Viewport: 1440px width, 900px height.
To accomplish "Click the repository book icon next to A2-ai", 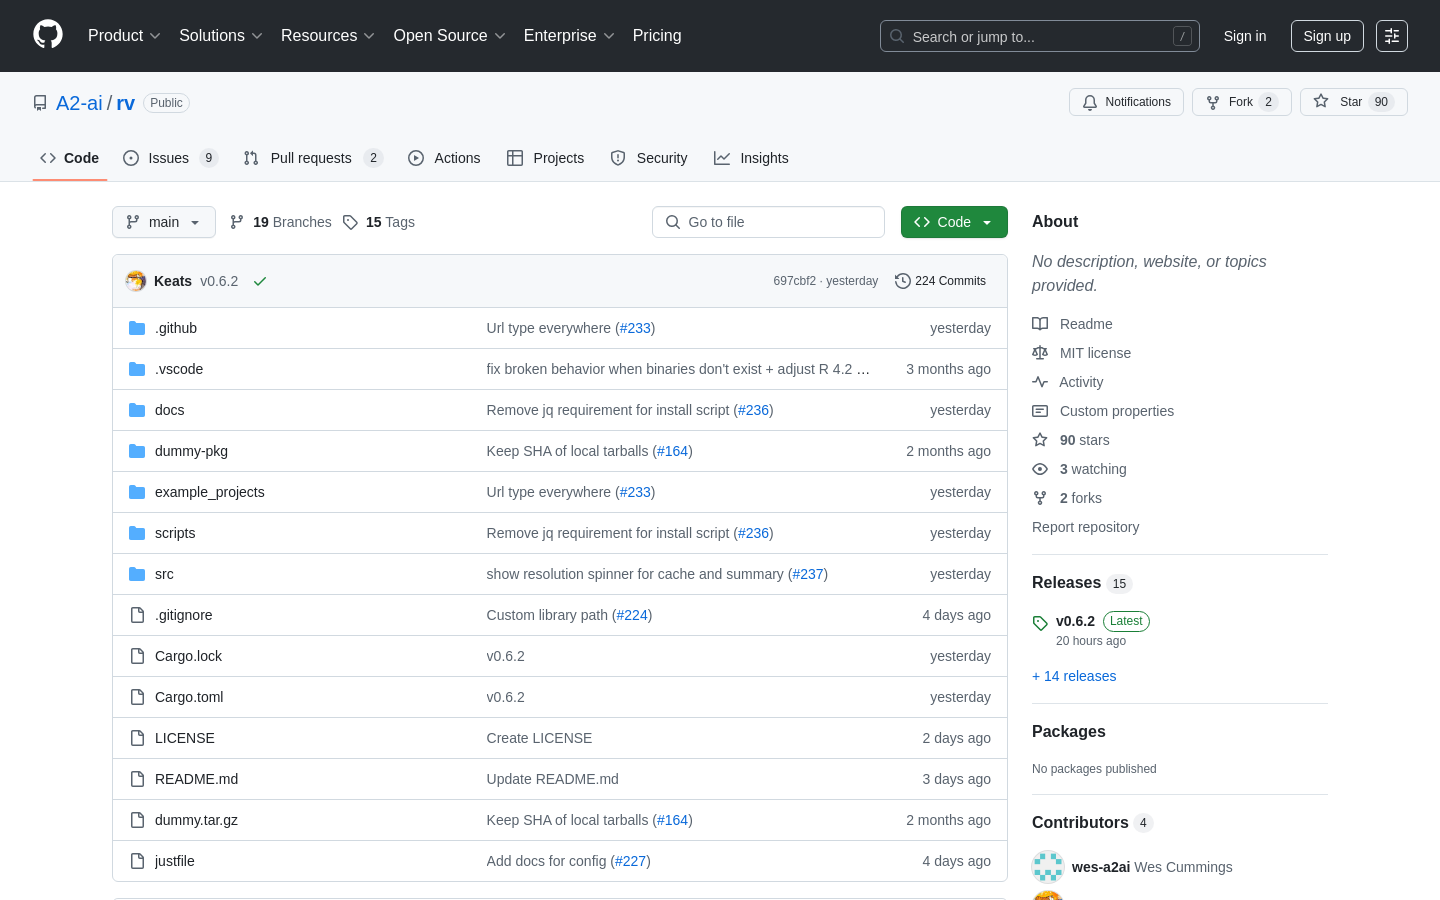I will 40,103.
